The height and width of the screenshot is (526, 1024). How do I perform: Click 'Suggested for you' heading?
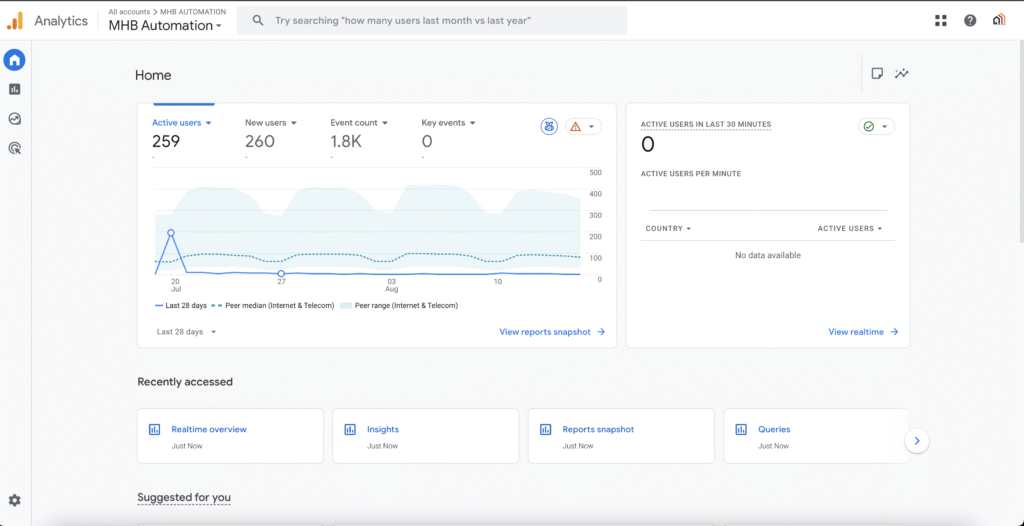click(x=184, y=497)
